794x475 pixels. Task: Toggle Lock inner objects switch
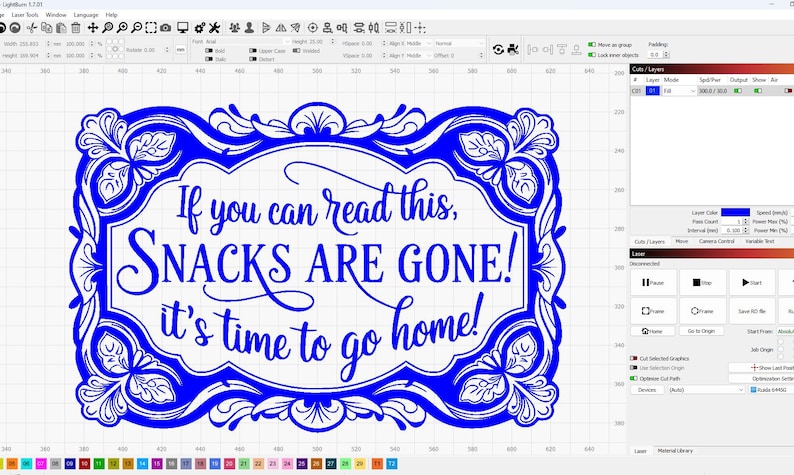[x=591, y=55]
